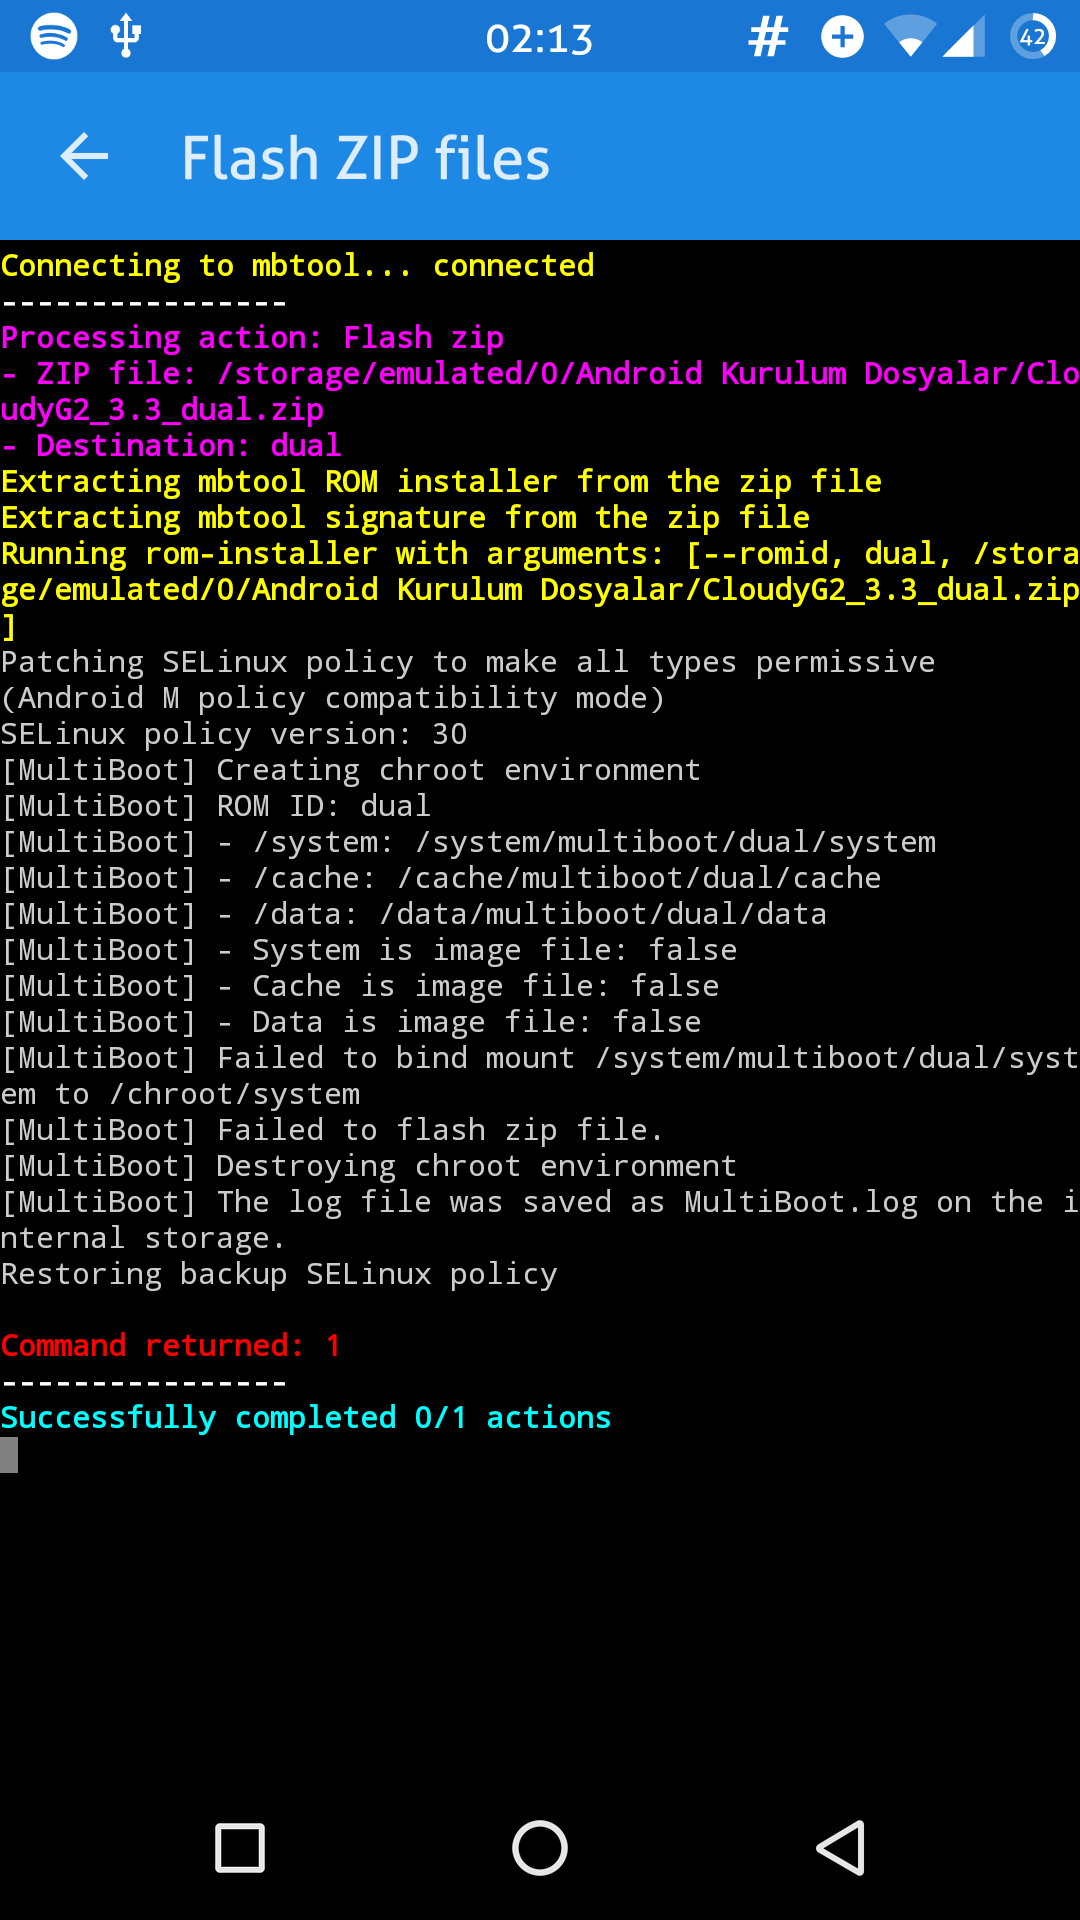Tap the Connecting to mbtool line

pos(298,266)
